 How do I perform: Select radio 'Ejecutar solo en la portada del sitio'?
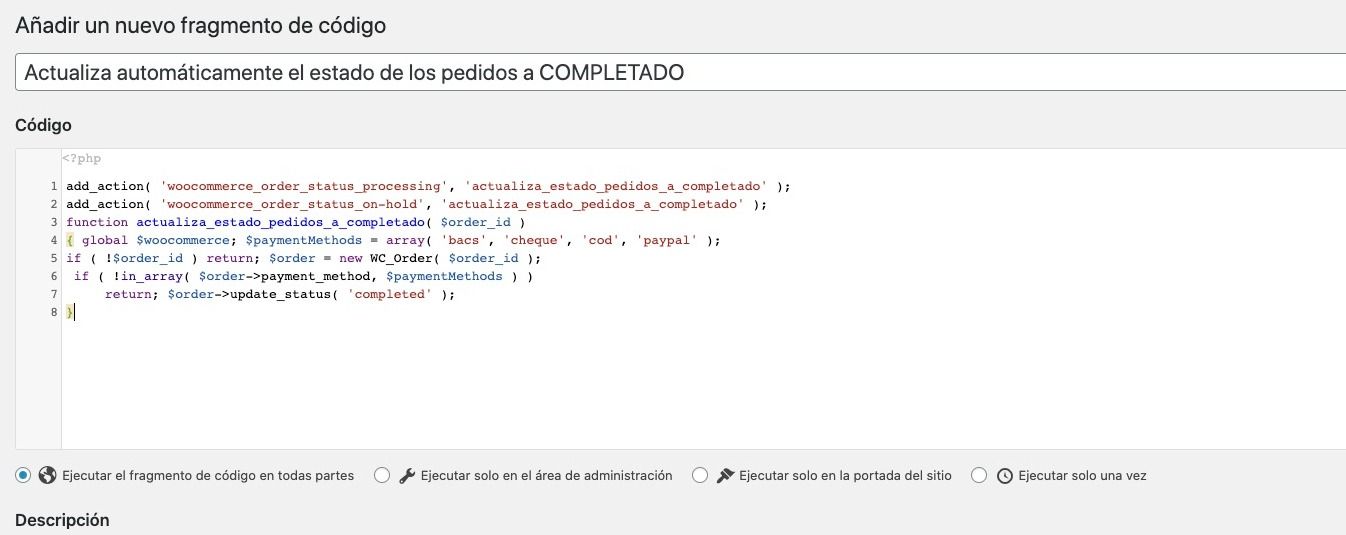[x=700, y=476]
